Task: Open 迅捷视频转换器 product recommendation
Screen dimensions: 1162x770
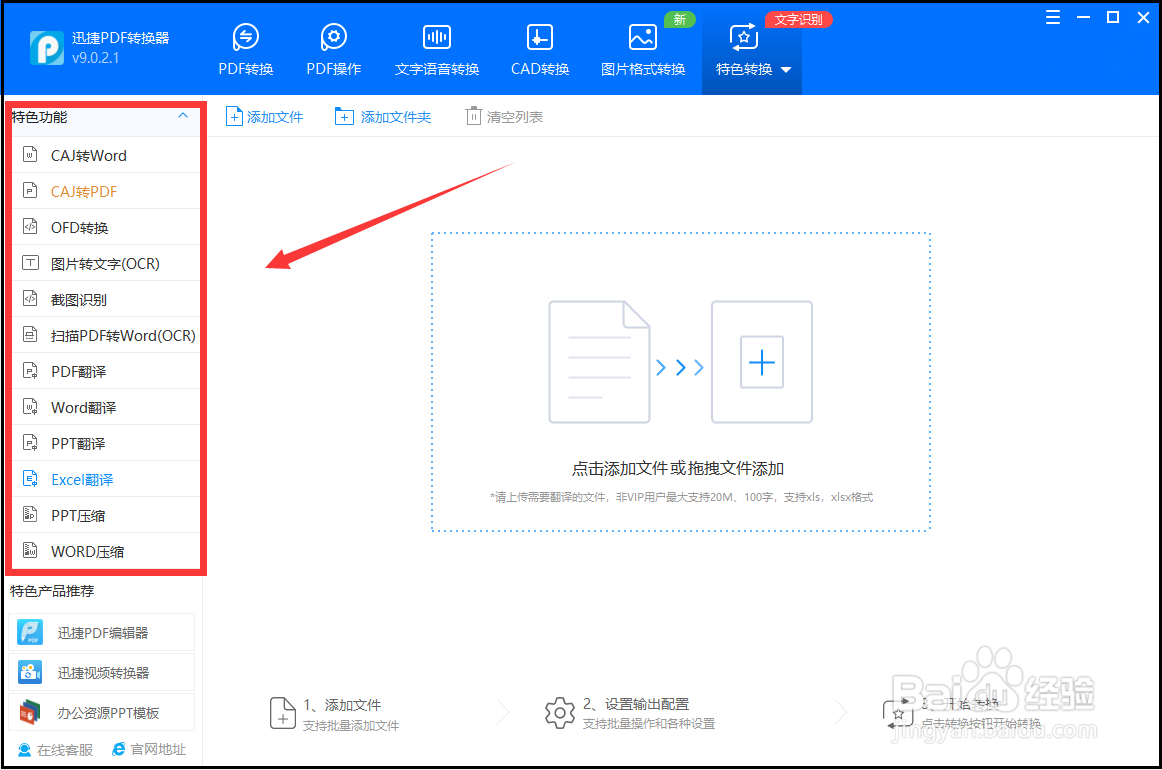Action: pyautogui.click(x=102, y=672)
